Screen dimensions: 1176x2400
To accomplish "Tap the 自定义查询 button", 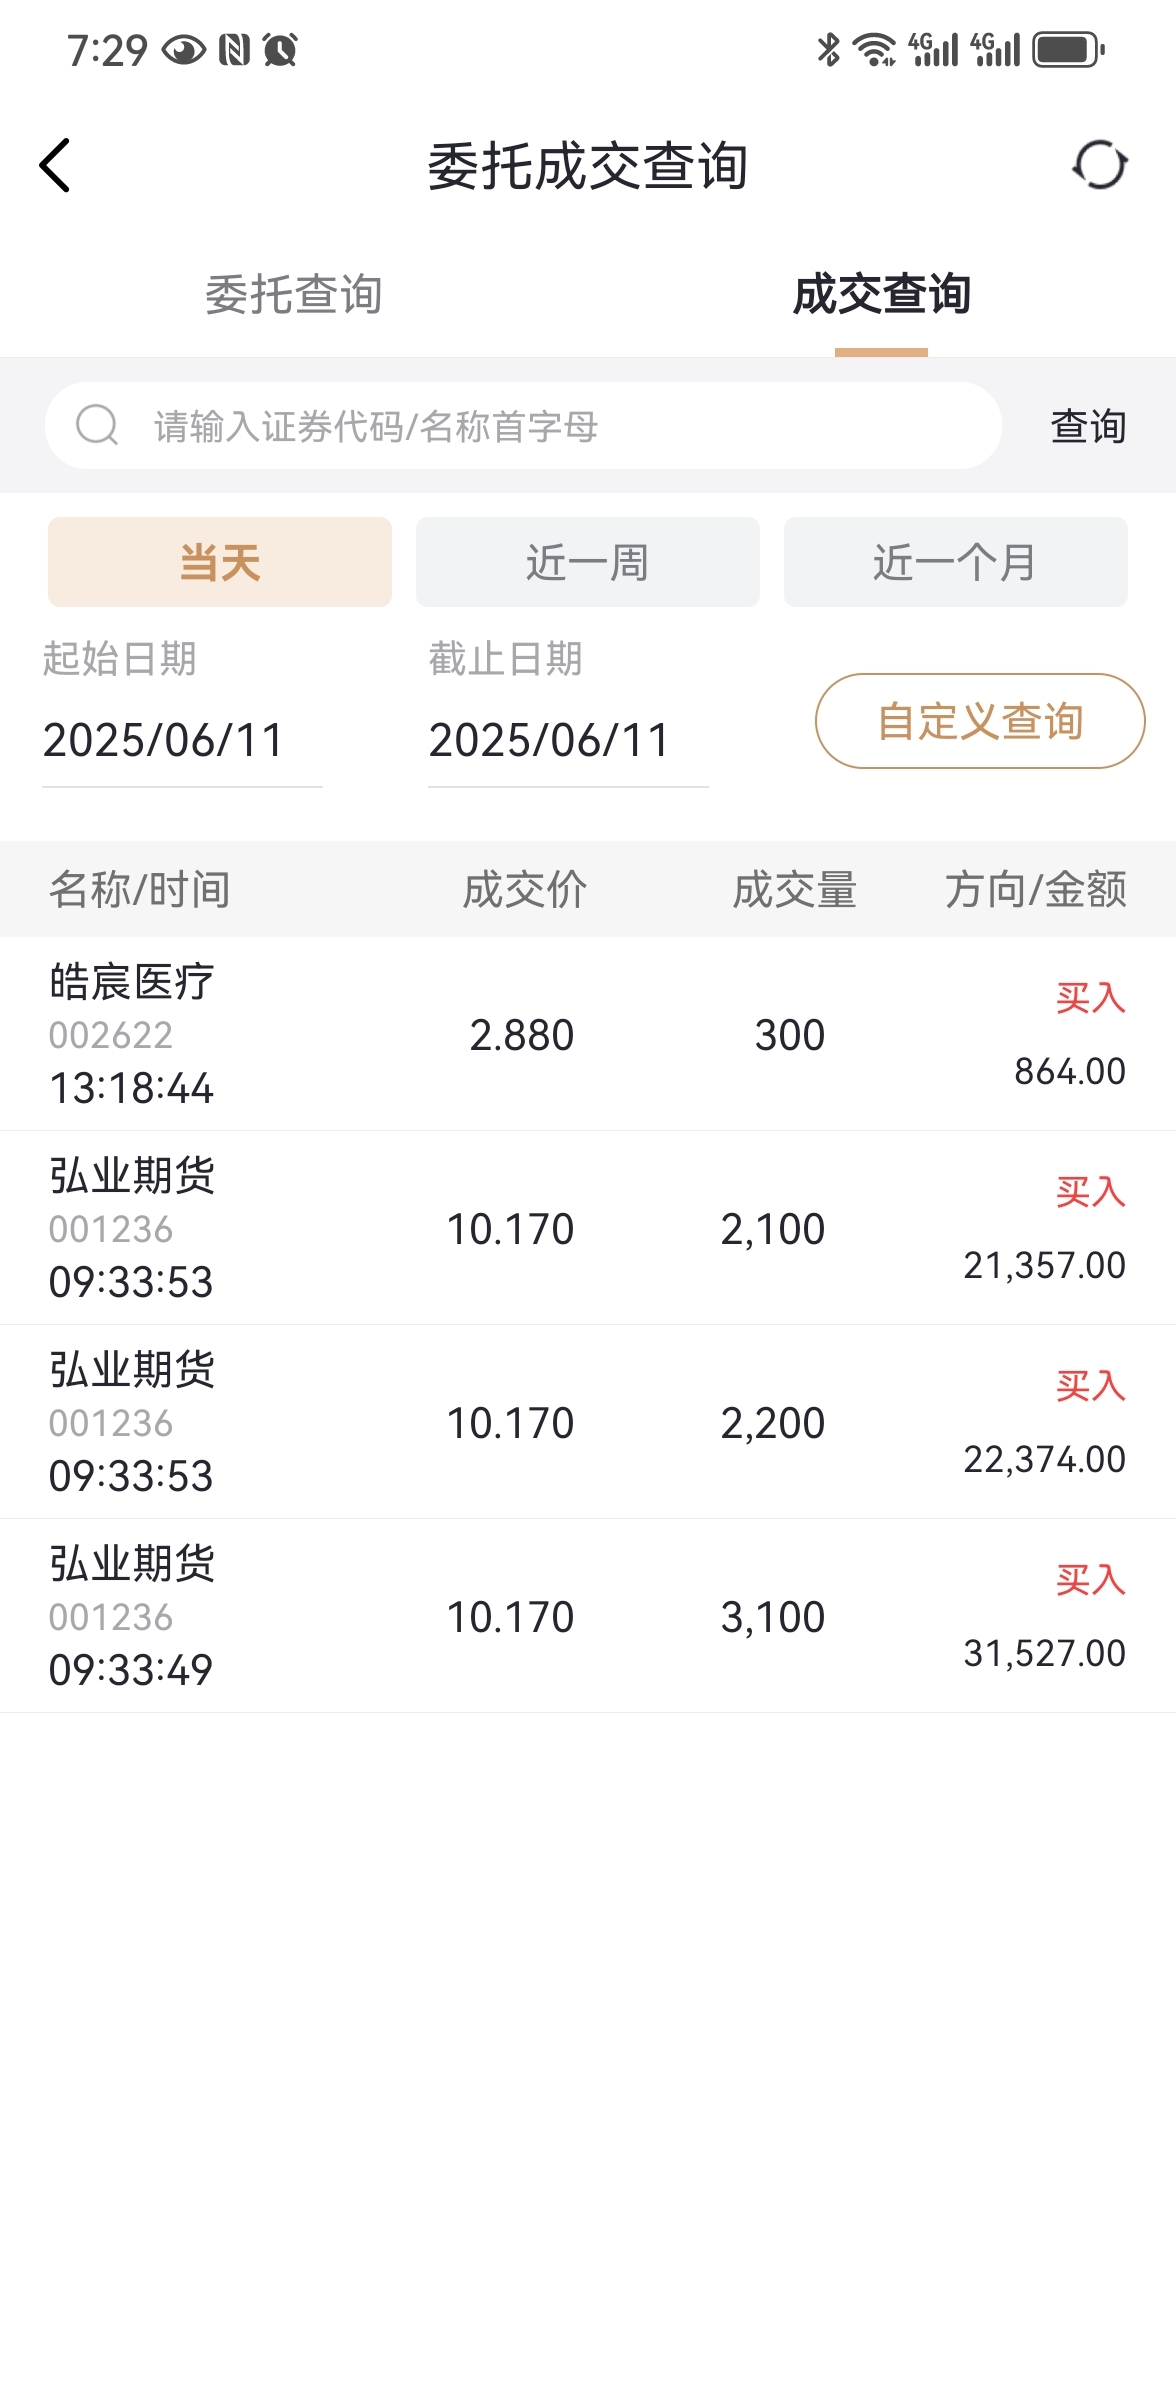I will click(980, 721).
